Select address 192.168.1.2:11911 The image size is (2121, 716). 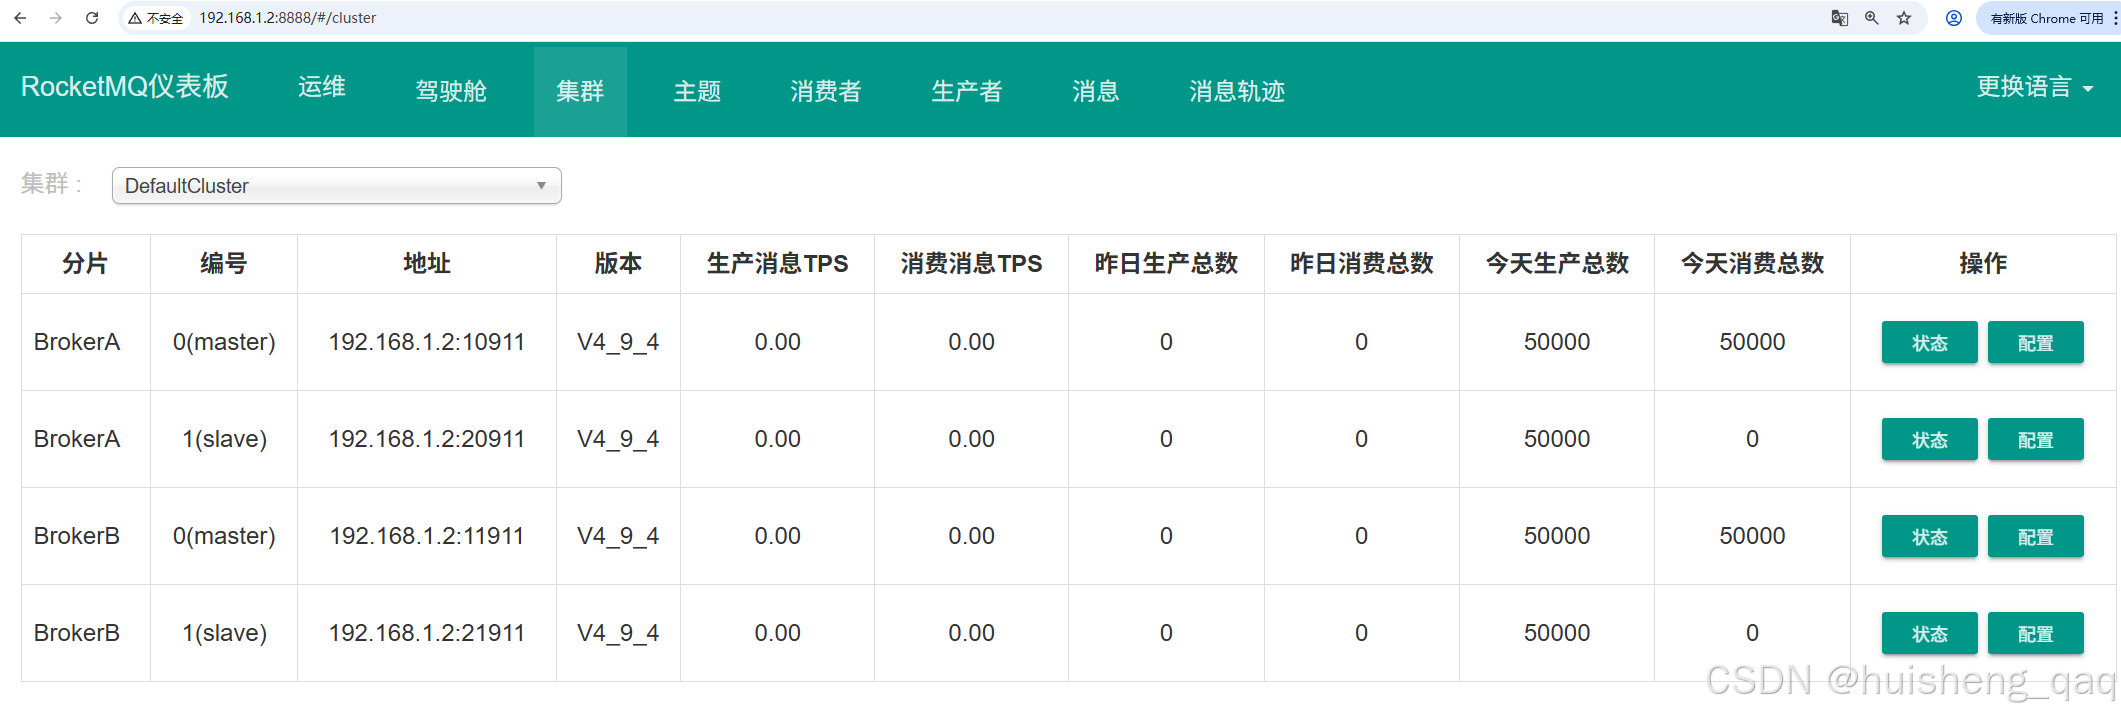click(427, 536)
